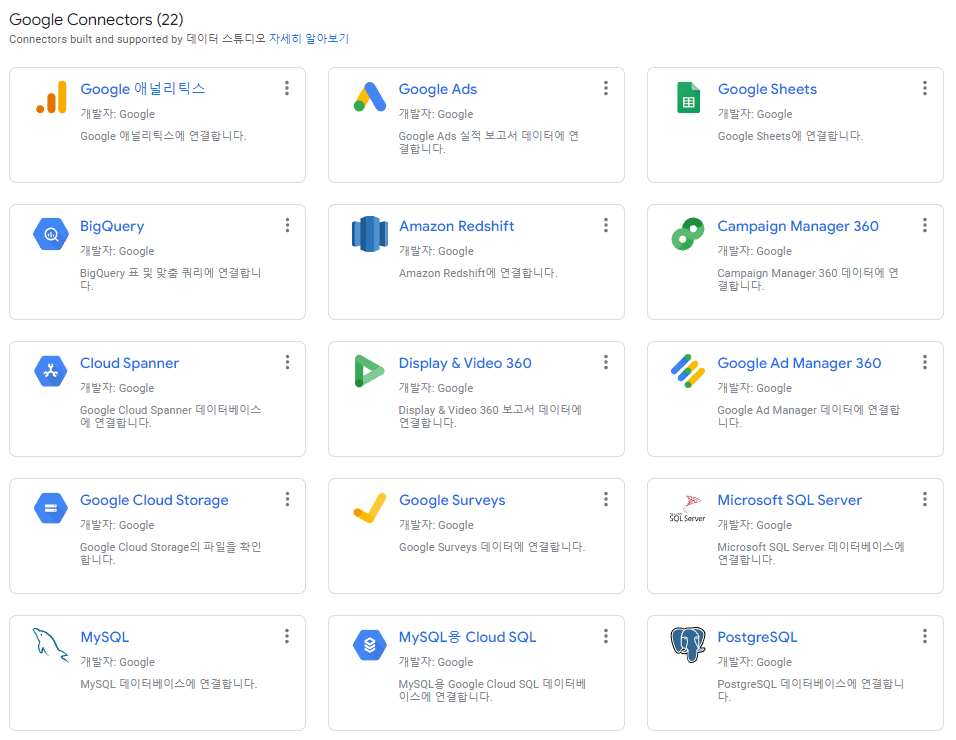
Task: Select the PostgreSQL connector title
Action: (x=757, y=637)
